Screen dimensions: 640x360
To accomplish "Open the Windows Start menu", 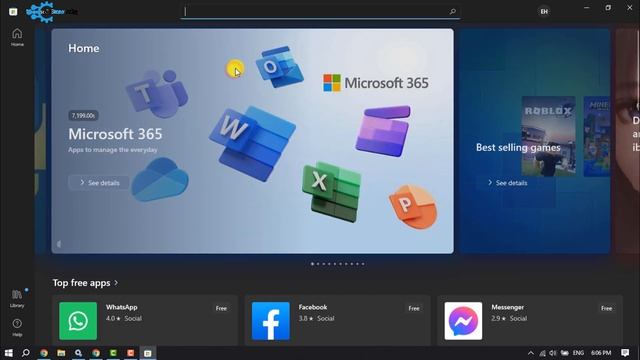I will [8, 353].
